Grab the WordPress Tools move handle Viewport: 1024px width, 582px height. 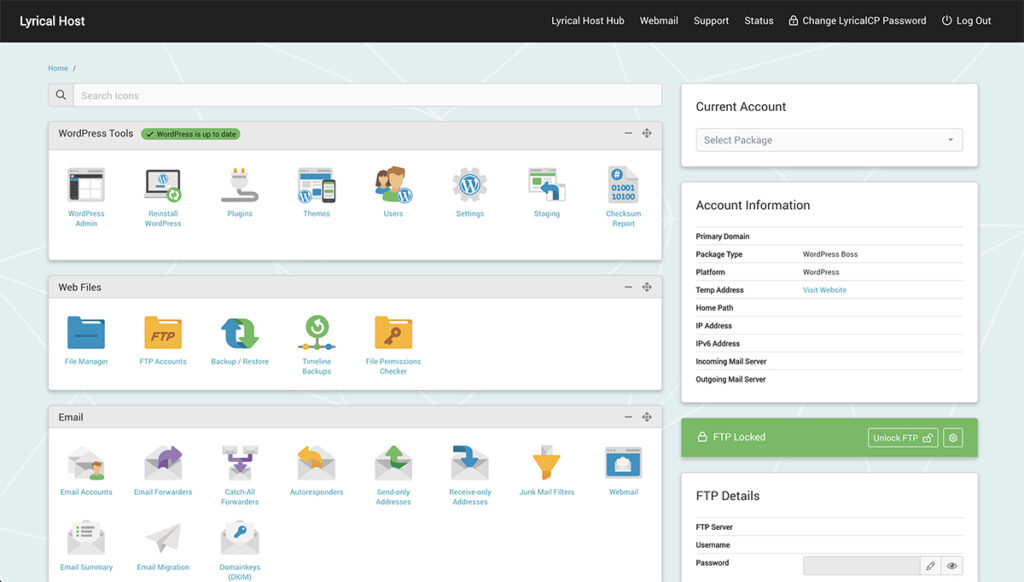647,133
